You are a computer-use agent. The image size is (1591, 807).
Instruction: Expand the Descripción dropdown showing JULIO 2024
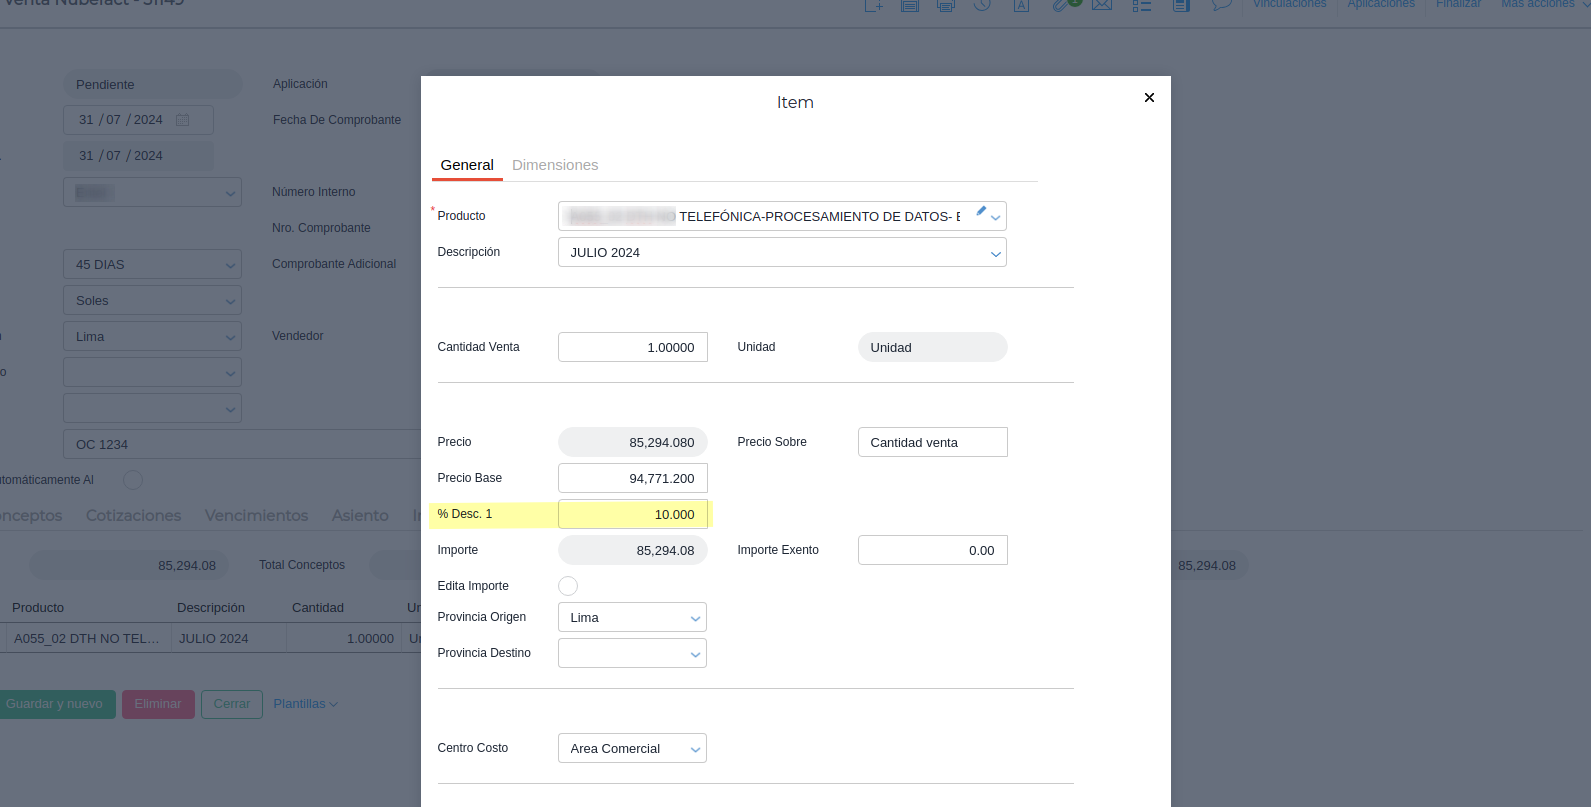pos(995,253)
